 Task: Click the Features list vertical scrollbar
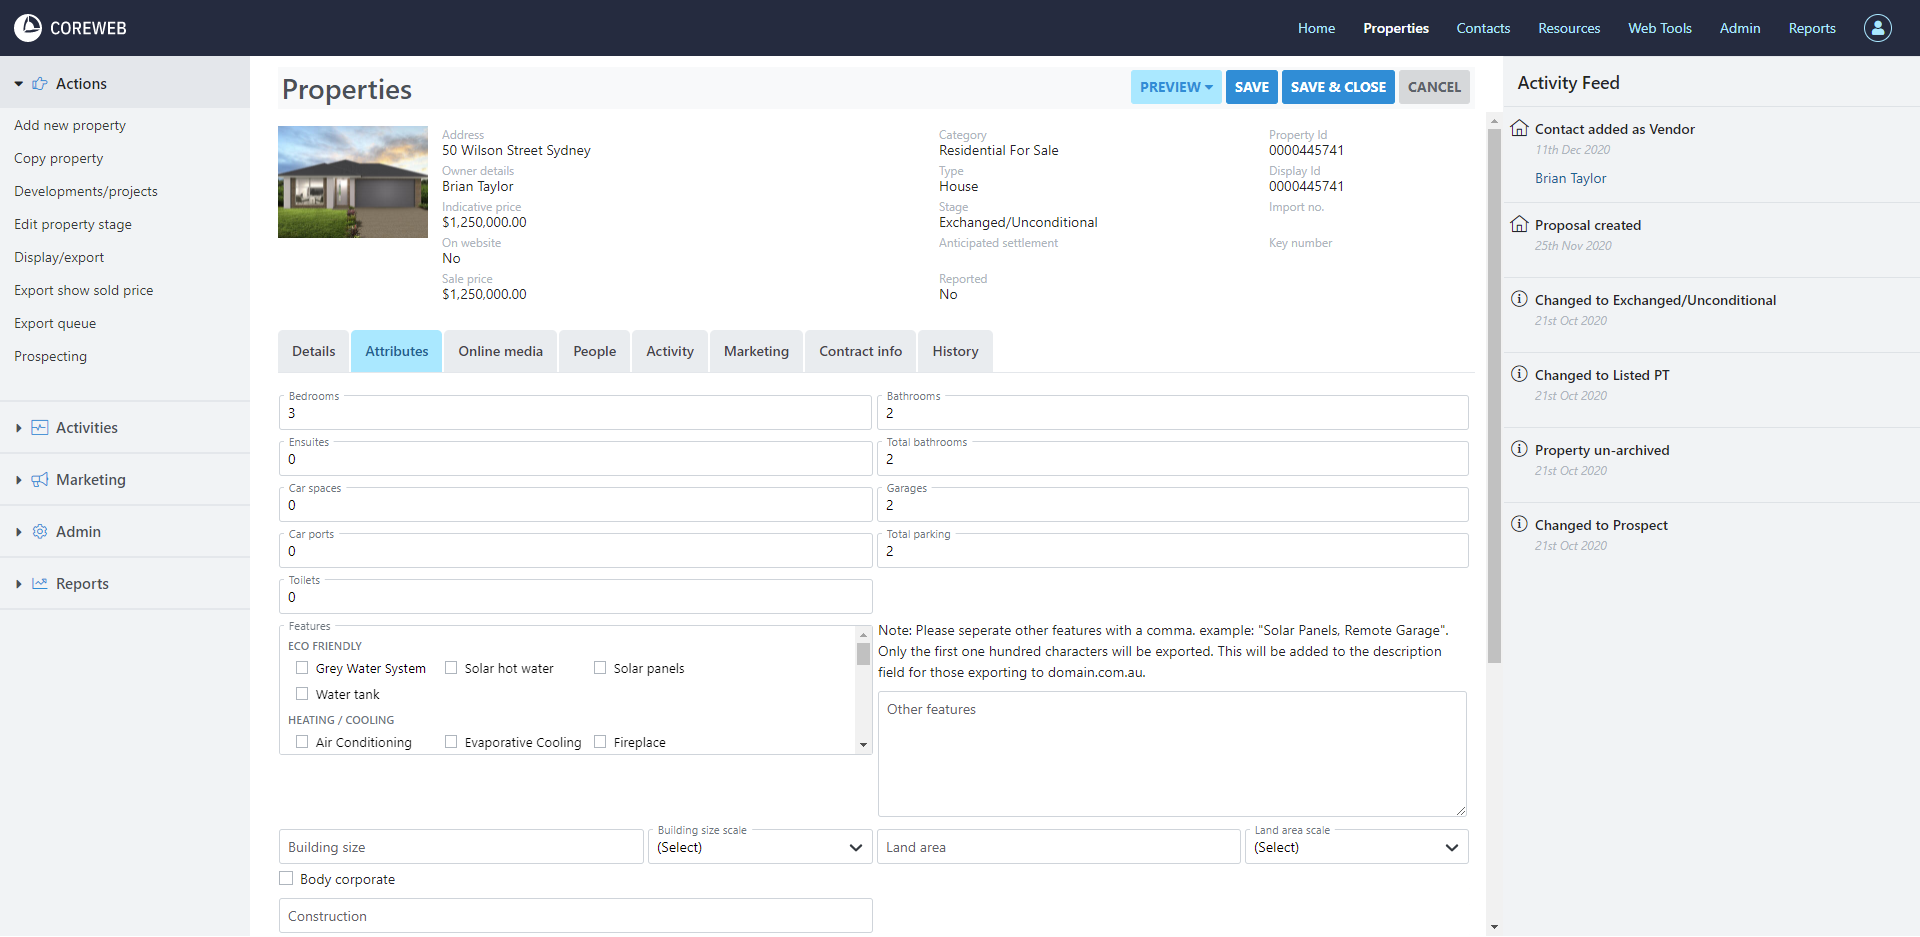[863, 690]
